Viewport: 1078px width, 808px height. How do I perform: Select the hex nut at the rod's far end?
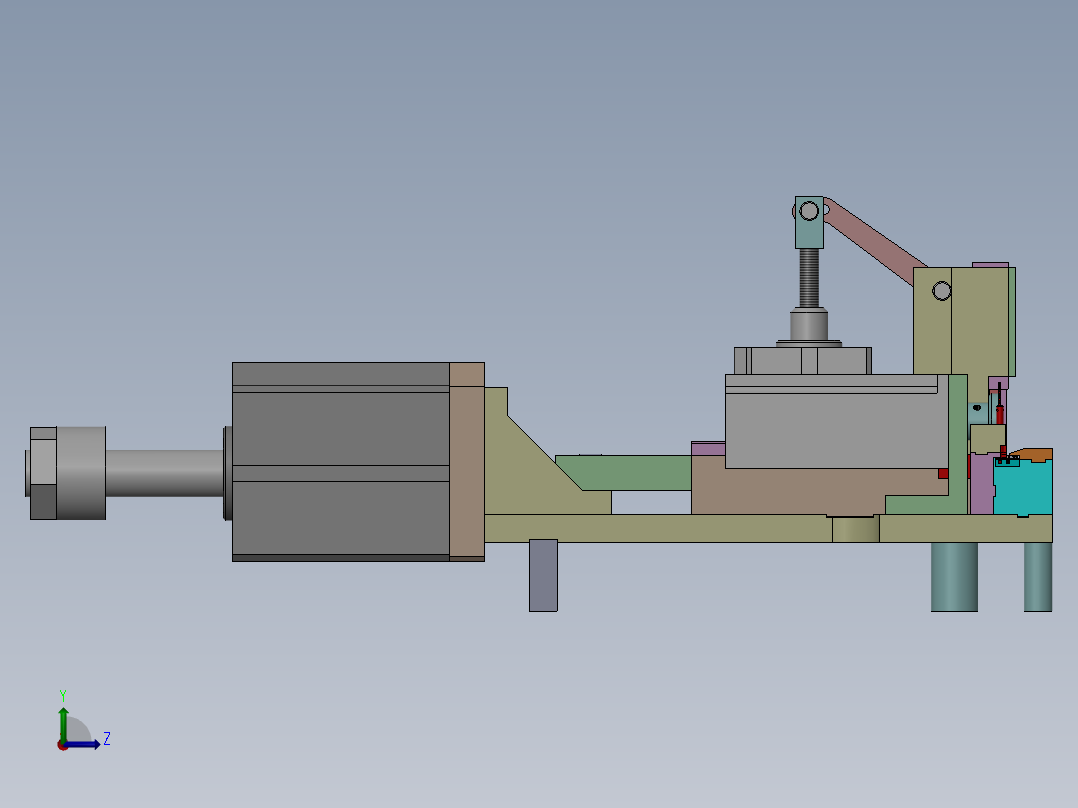click(x=43, y=473)
